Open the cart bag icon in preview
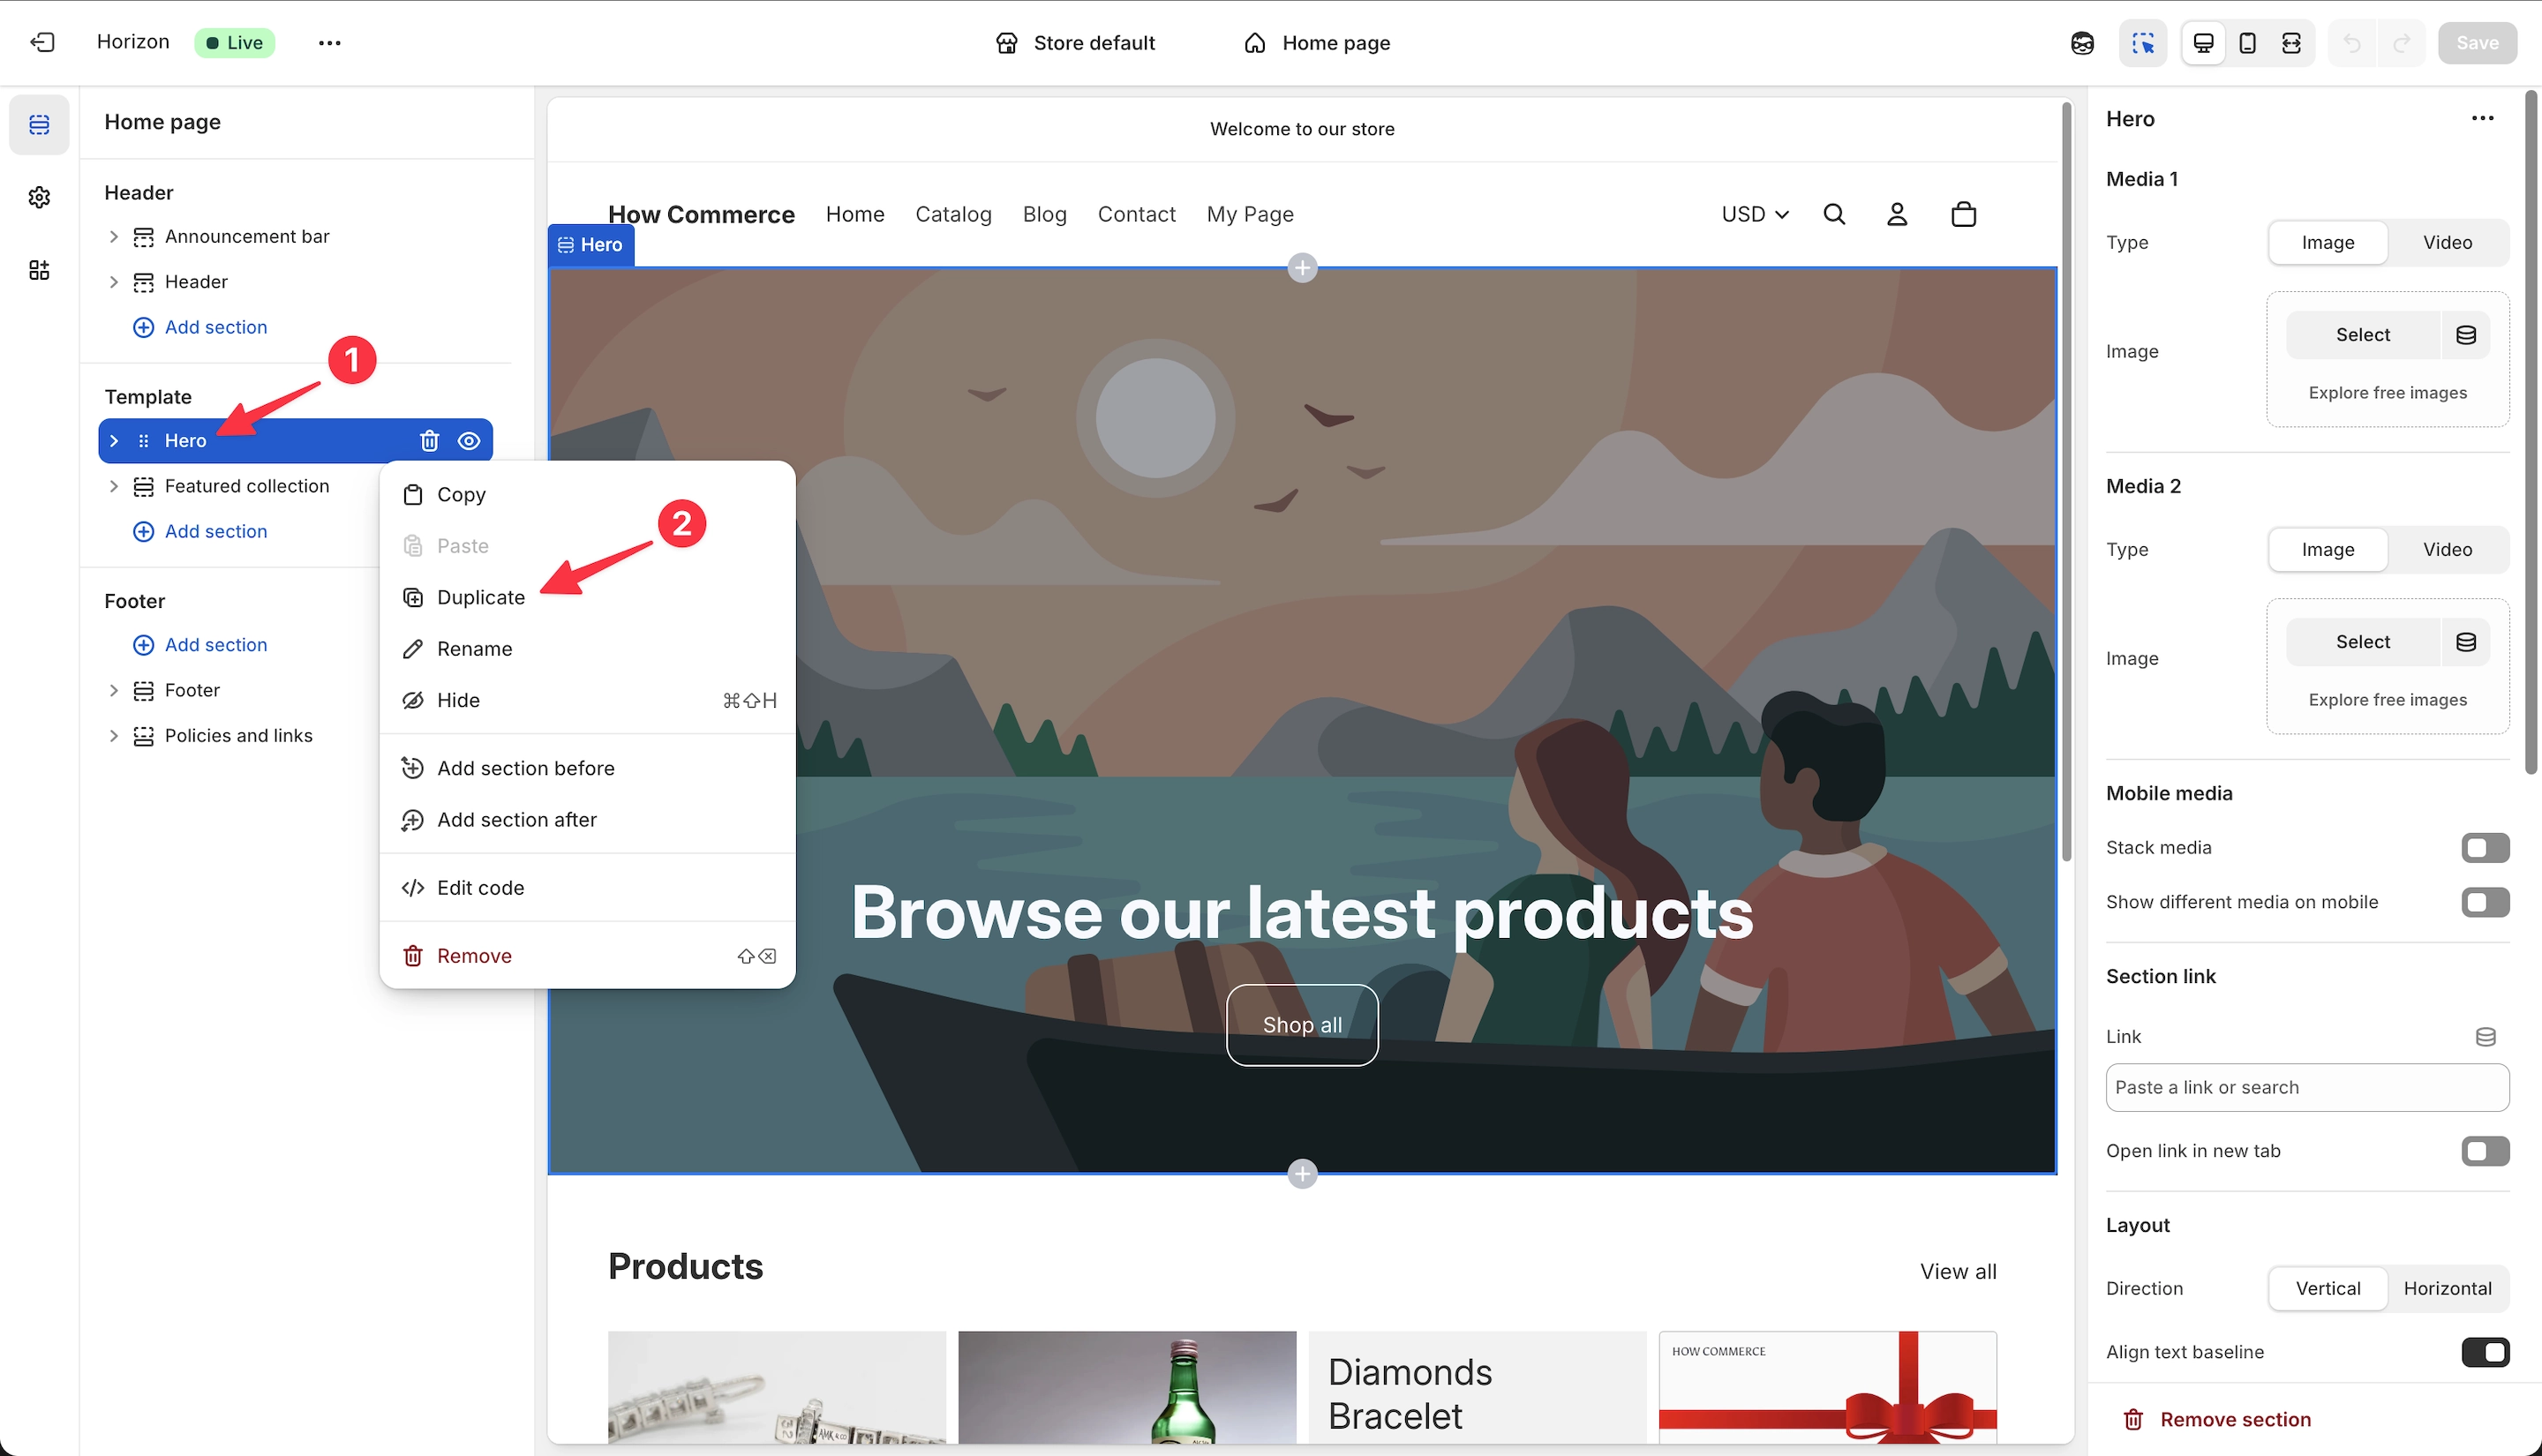2542x1456 pixels. click(x=1964, y=214)
